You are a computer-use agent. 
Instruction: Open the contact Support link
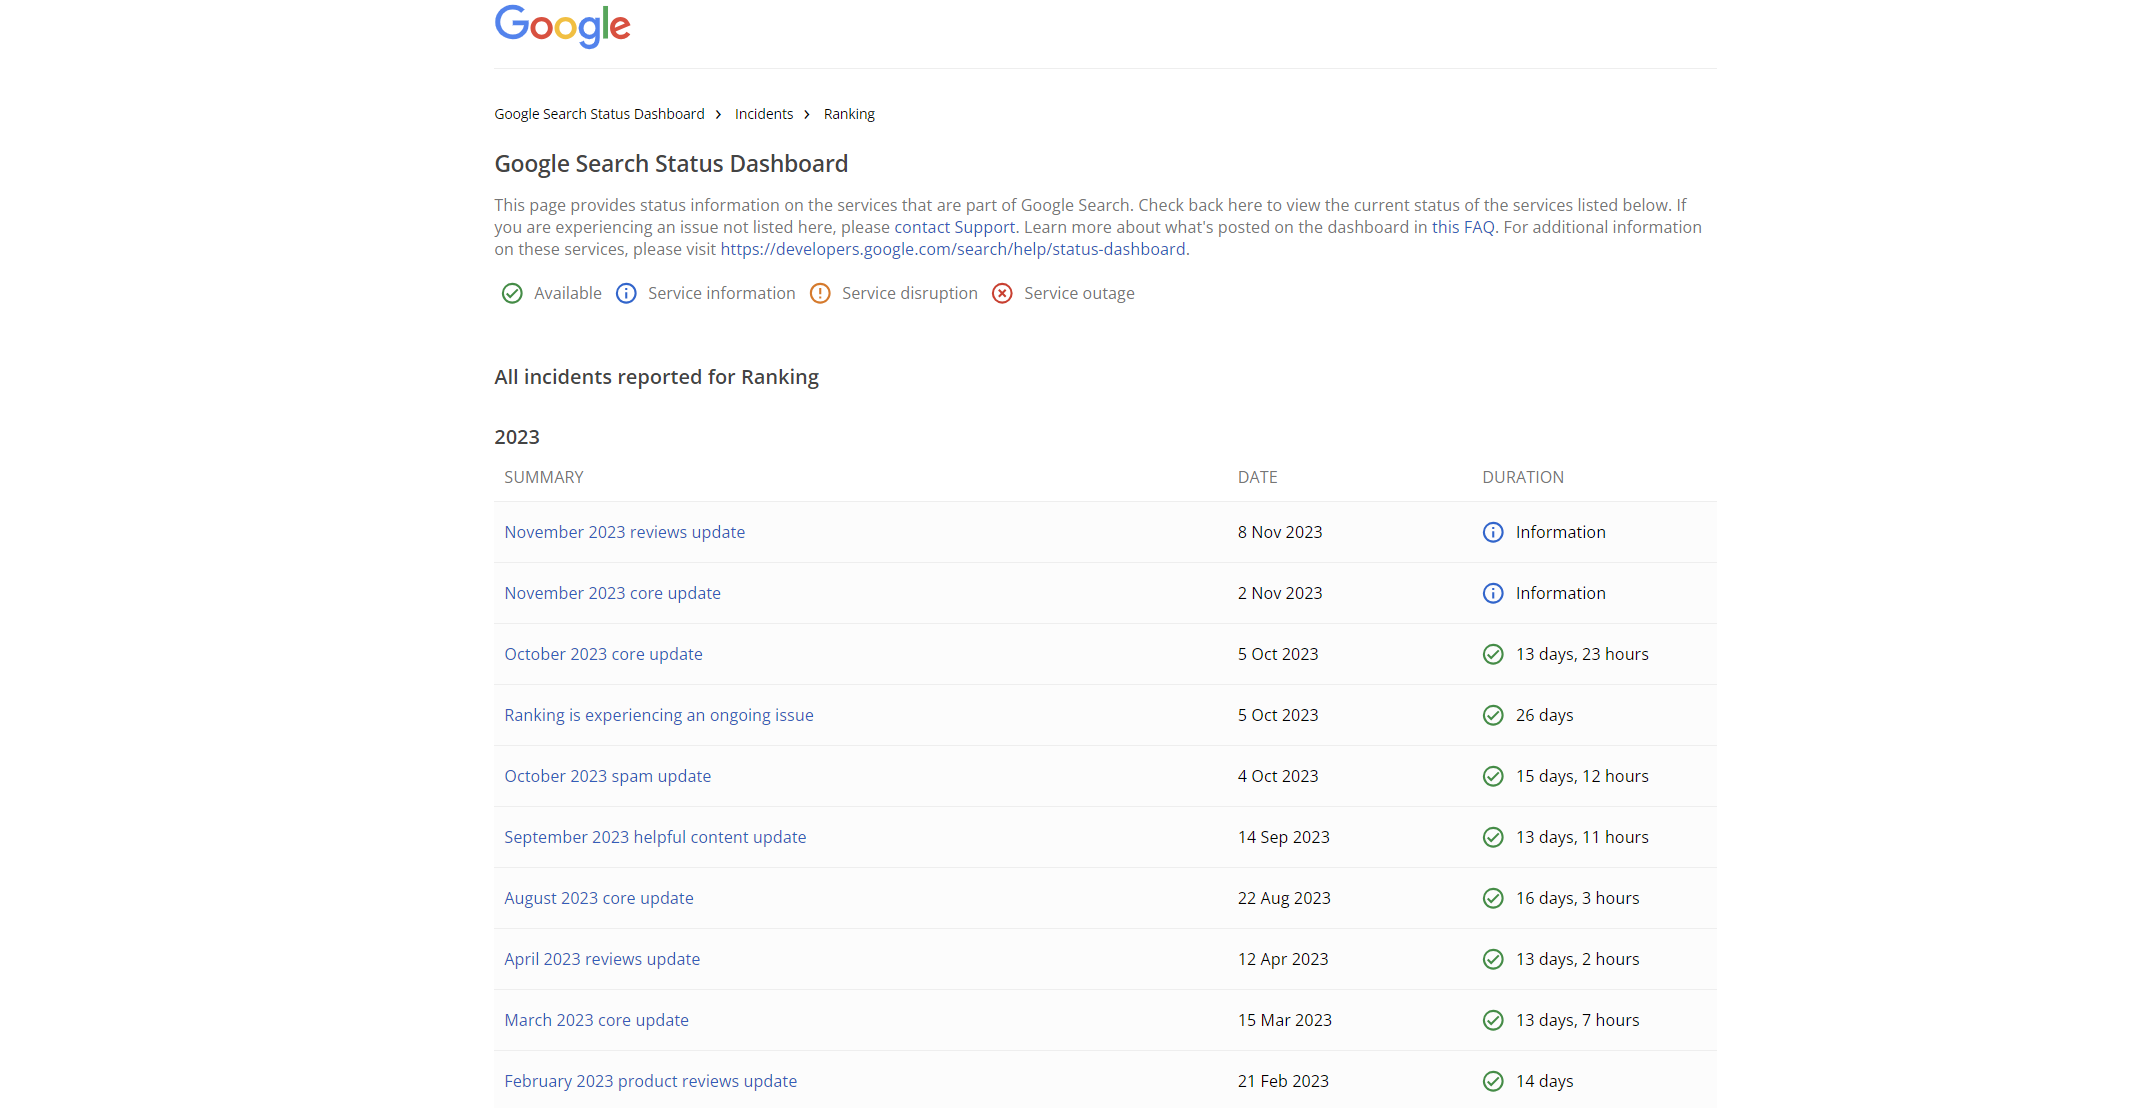[x=954, y=227]
